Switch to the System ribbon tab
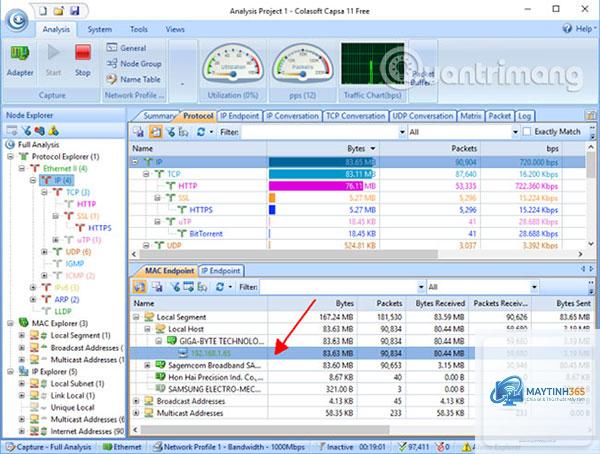The height and width of the screenshot is (454, 600). [99, 29]
